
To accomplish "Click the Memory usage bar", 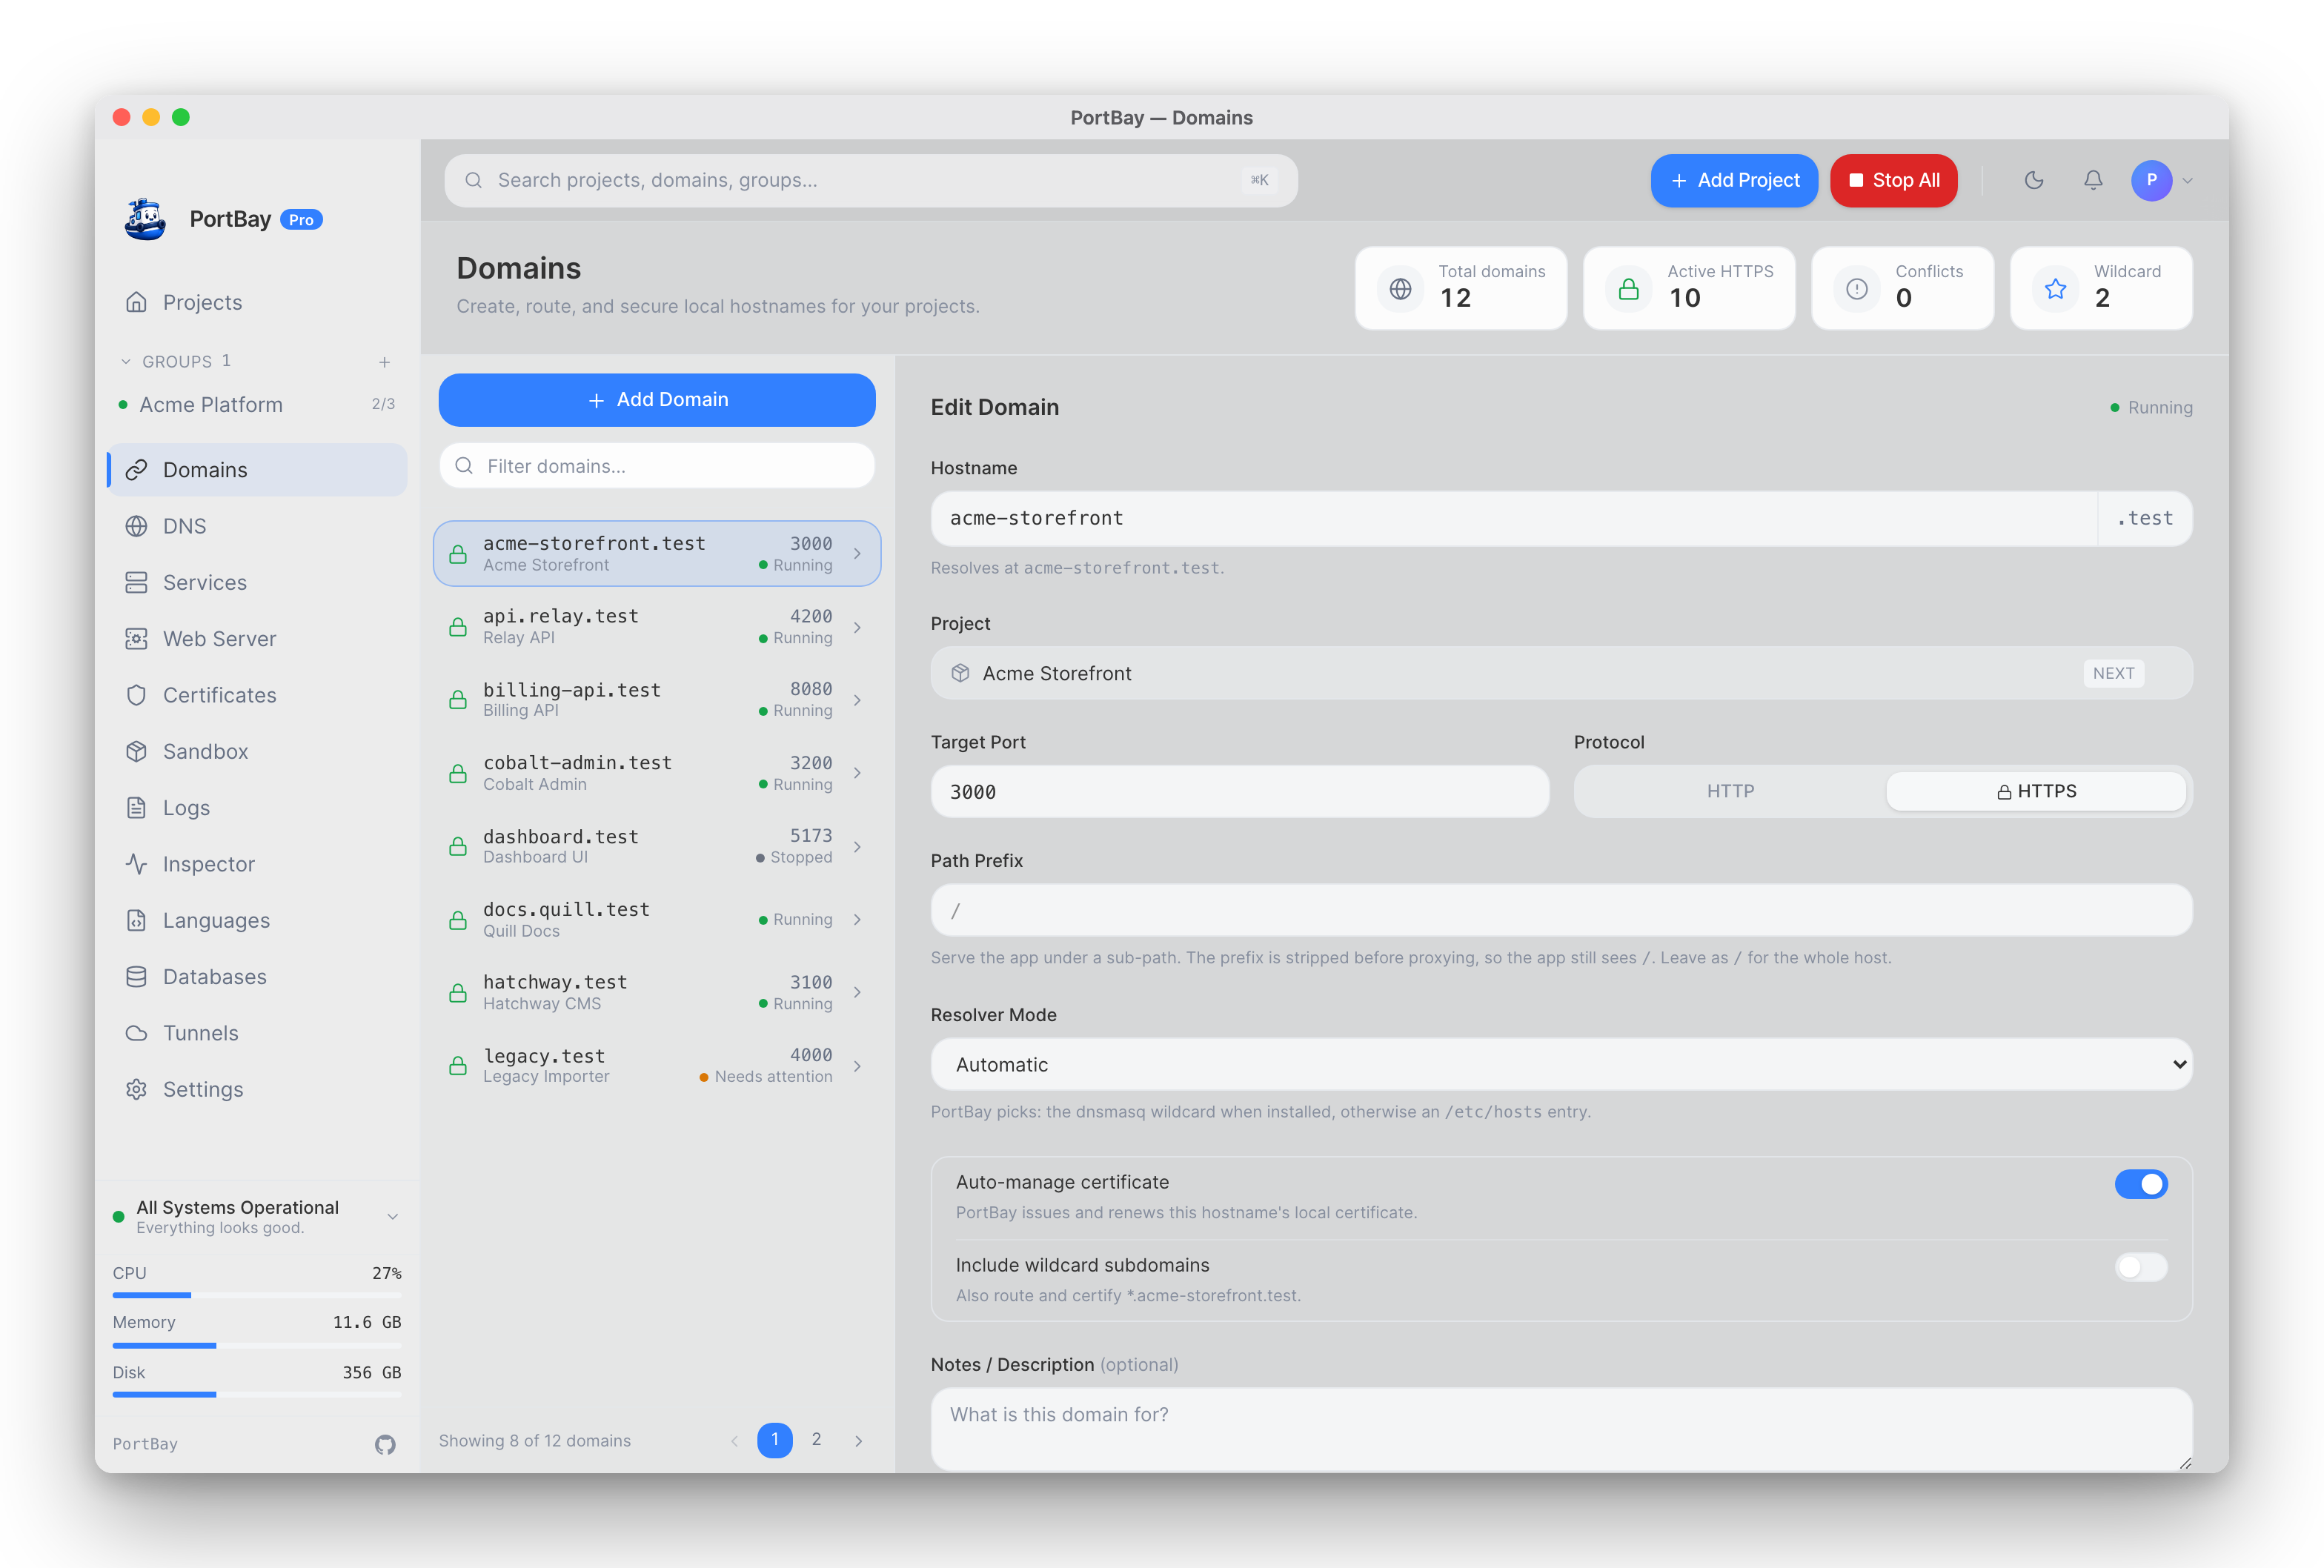I will (257, 1346).
